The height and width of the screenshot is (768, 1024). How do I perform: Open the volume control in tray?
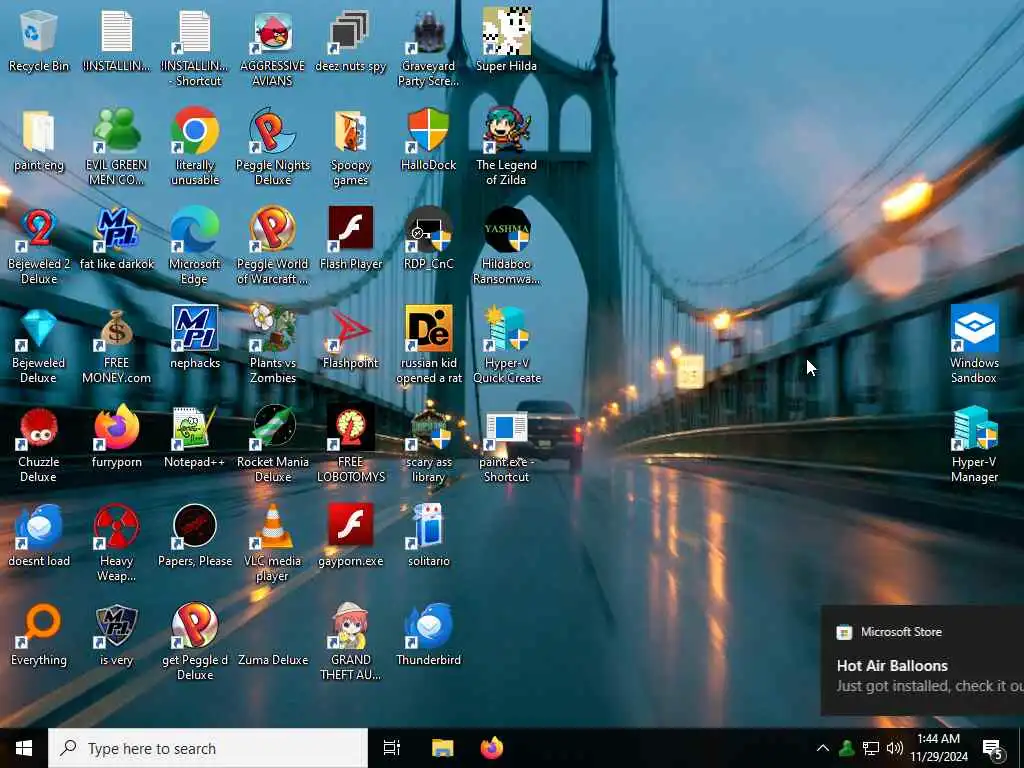(895, 748)
